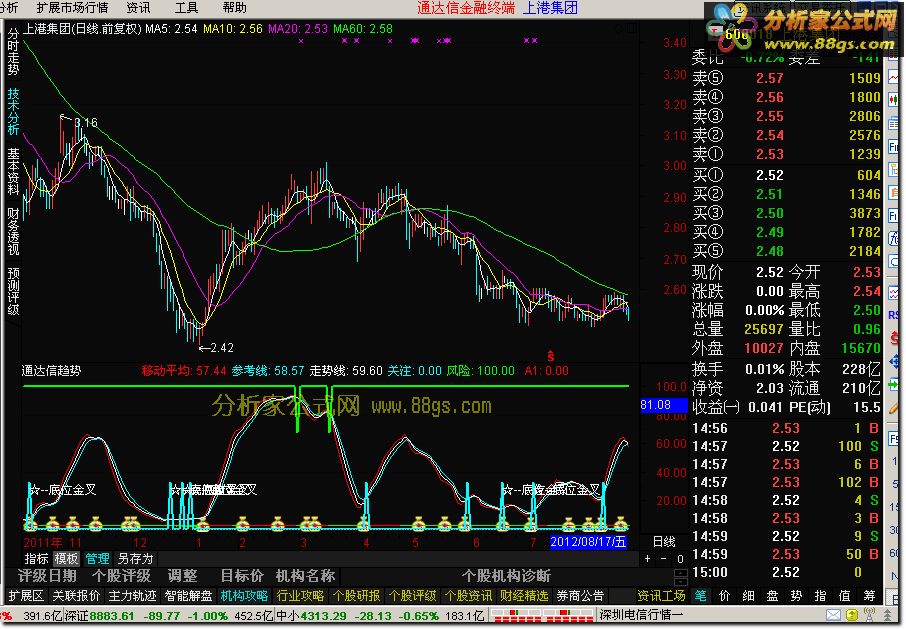Click the 个股机构诊断 header
This screenshot has width=906, height=629.
pyautogui.click(x=506, y=576)
